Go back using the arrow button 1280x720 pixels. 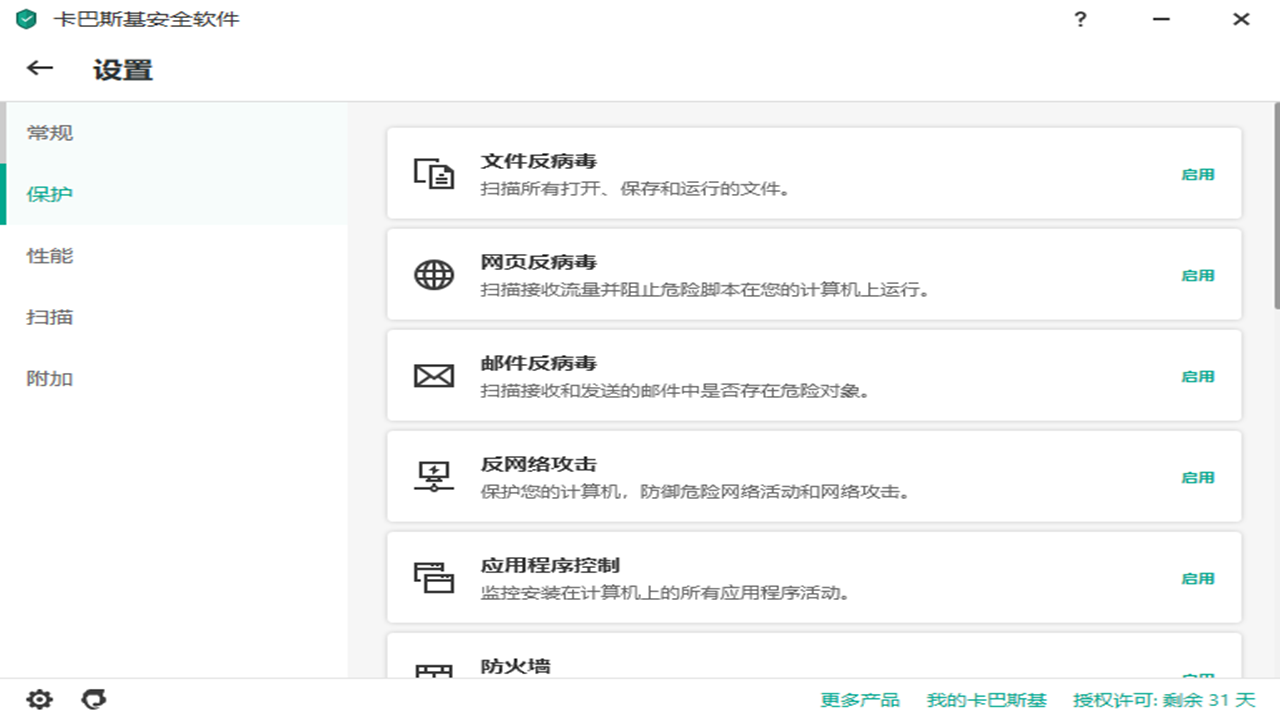pyautogui.click(x=38, y=68)
